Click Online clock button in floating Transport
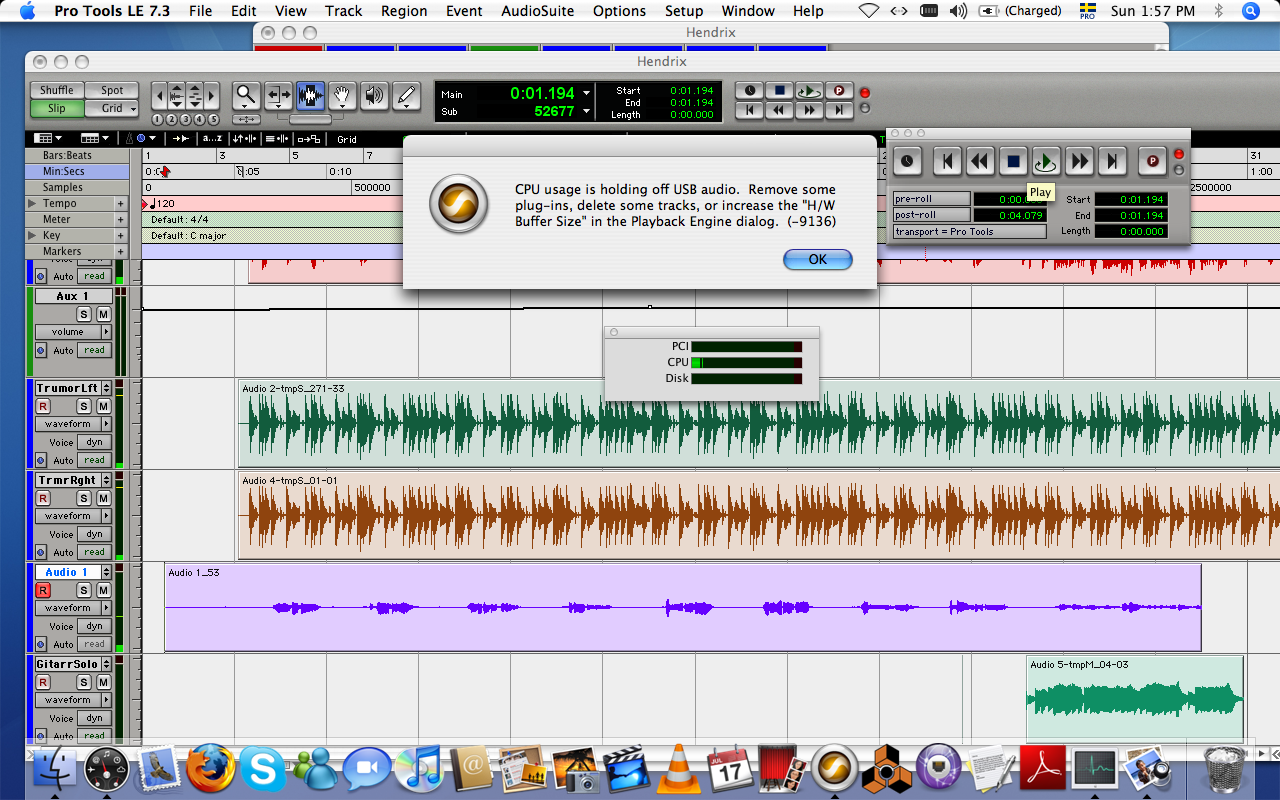1280x800 pixels. point(908,161)
